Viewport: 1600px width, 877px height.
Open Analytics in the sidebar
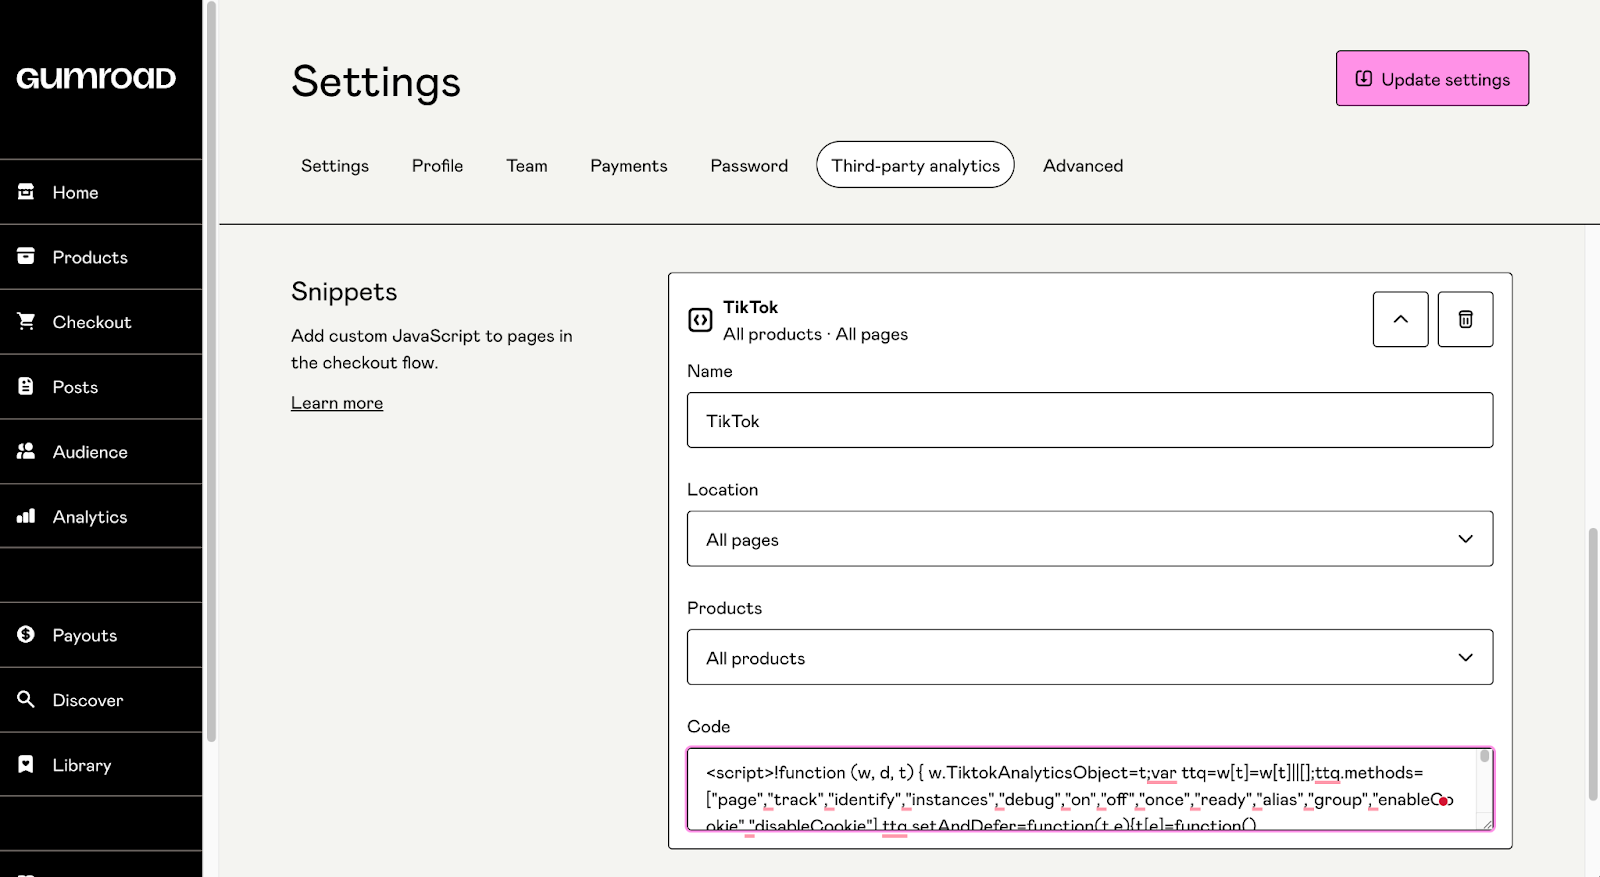[x=101, y=516]
